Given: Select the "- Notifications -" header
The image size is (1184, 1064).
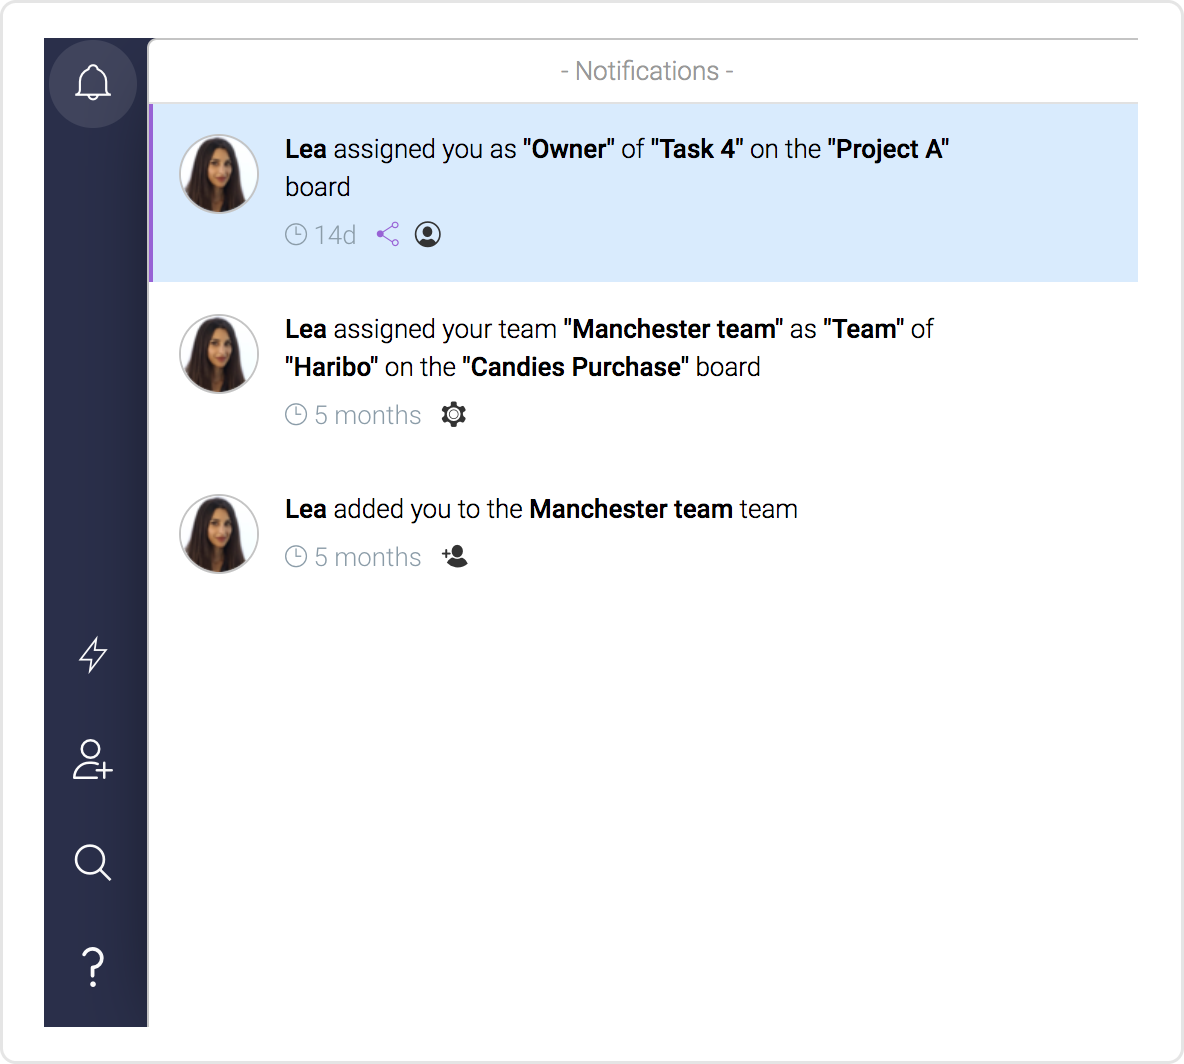Looking at the screenshot, I should (647, 71).
